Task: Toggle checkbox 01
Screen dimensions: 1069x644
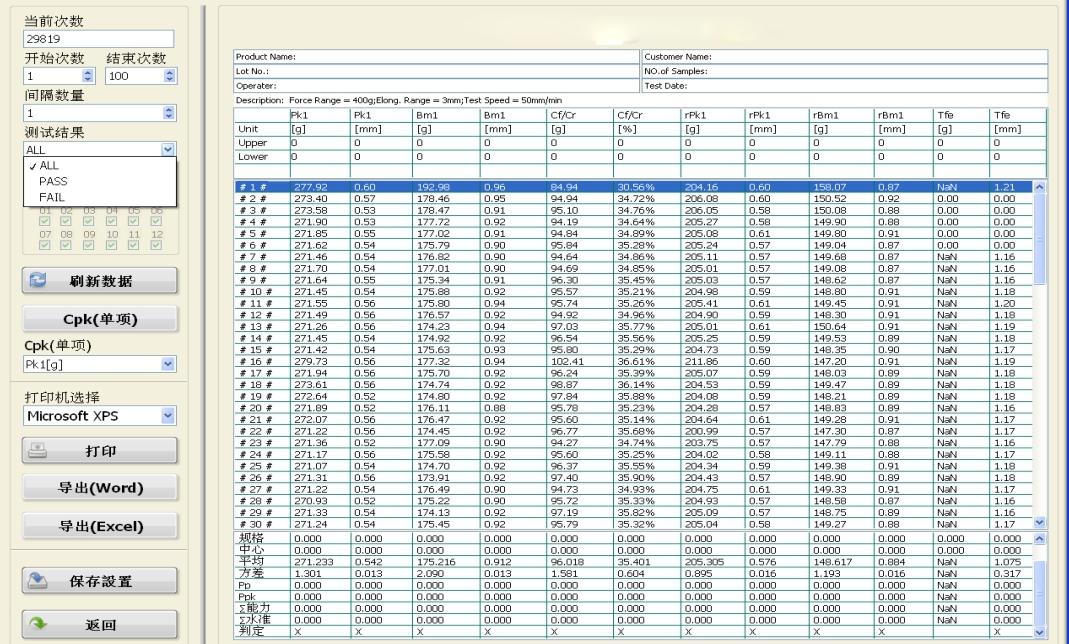Action: (44, 221)
